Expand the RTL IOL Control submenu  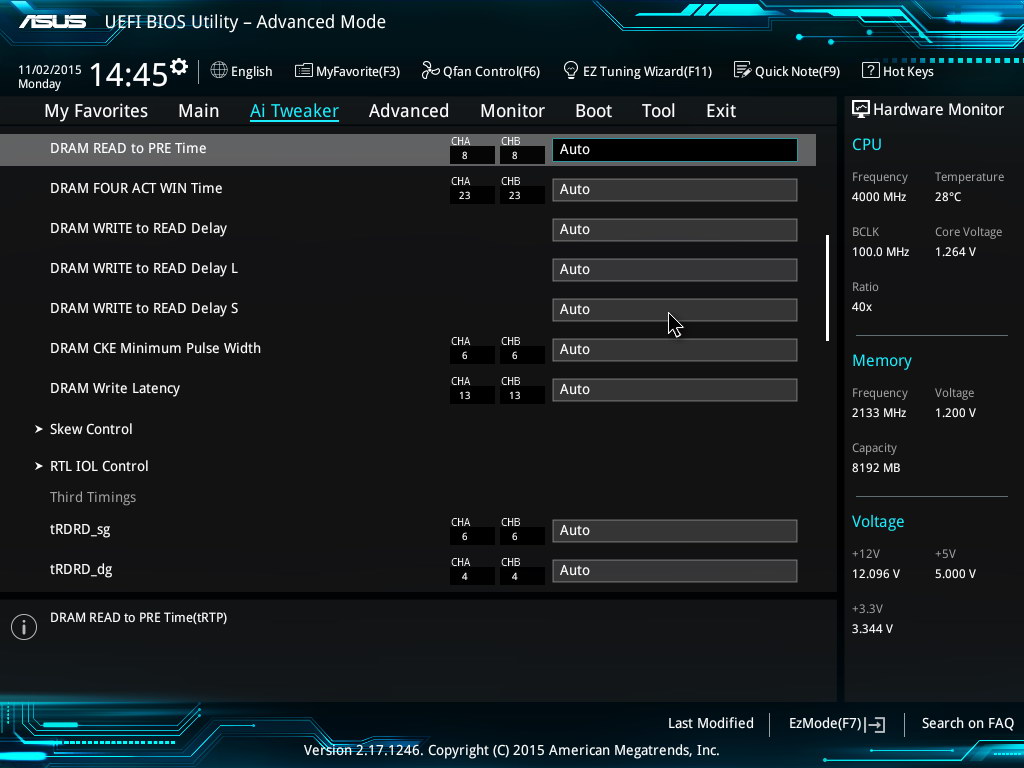99,466
